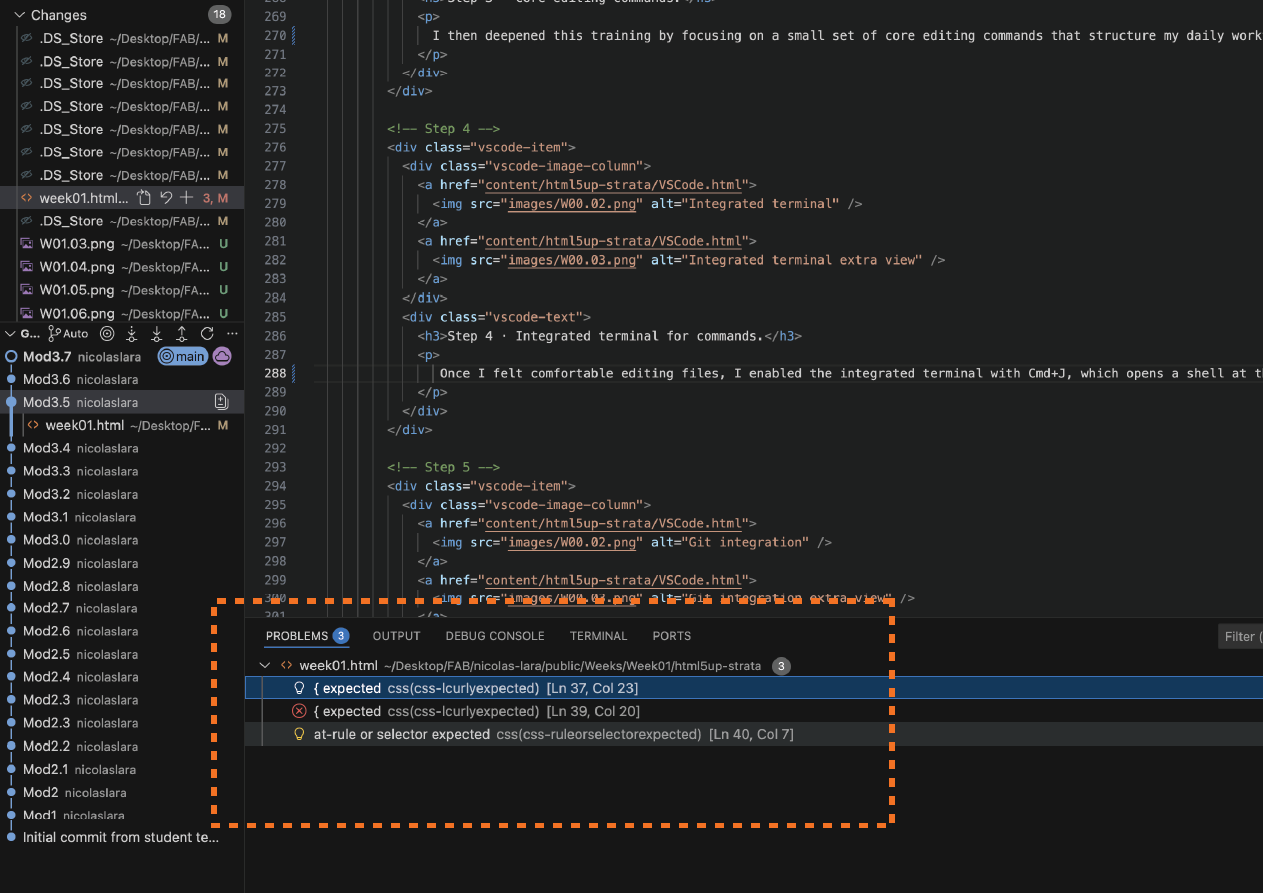Click lightbulb on at-rule expected problem
Screen dimensions: 1263x893
pyautogui.click(x=298, y=734)
